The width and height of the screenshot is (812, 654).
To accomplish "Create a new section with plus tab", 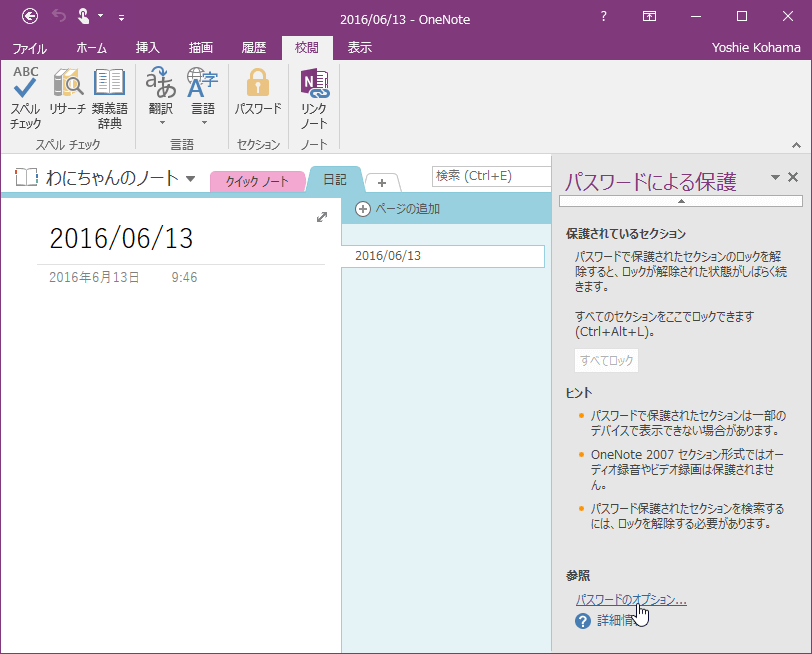I will [x=382, y=183].
